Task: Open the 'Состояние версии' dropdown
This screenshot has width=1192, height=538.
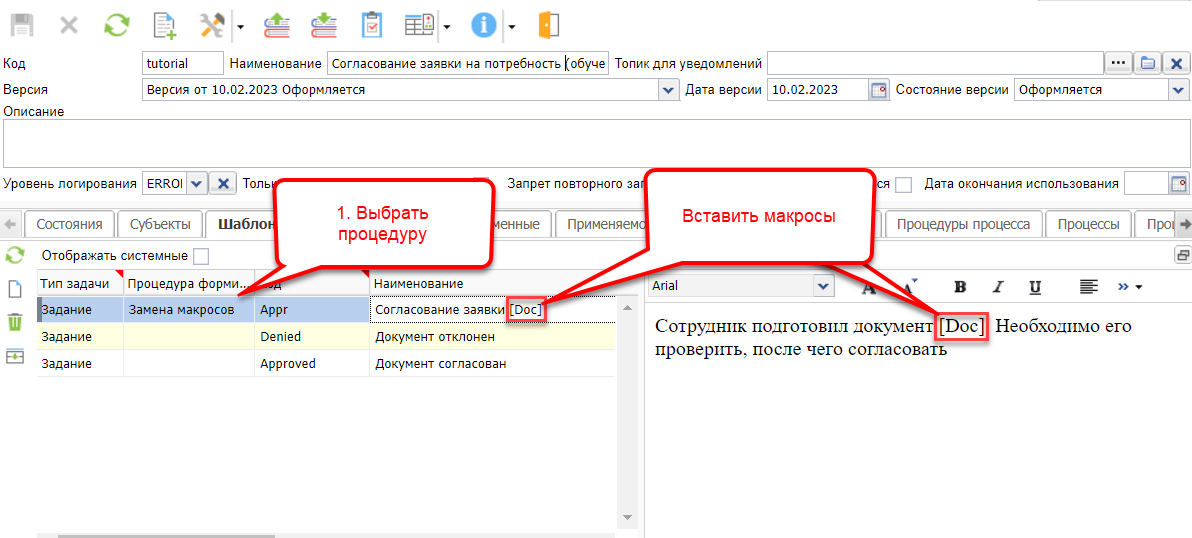Action: (x=1177, y=90)
